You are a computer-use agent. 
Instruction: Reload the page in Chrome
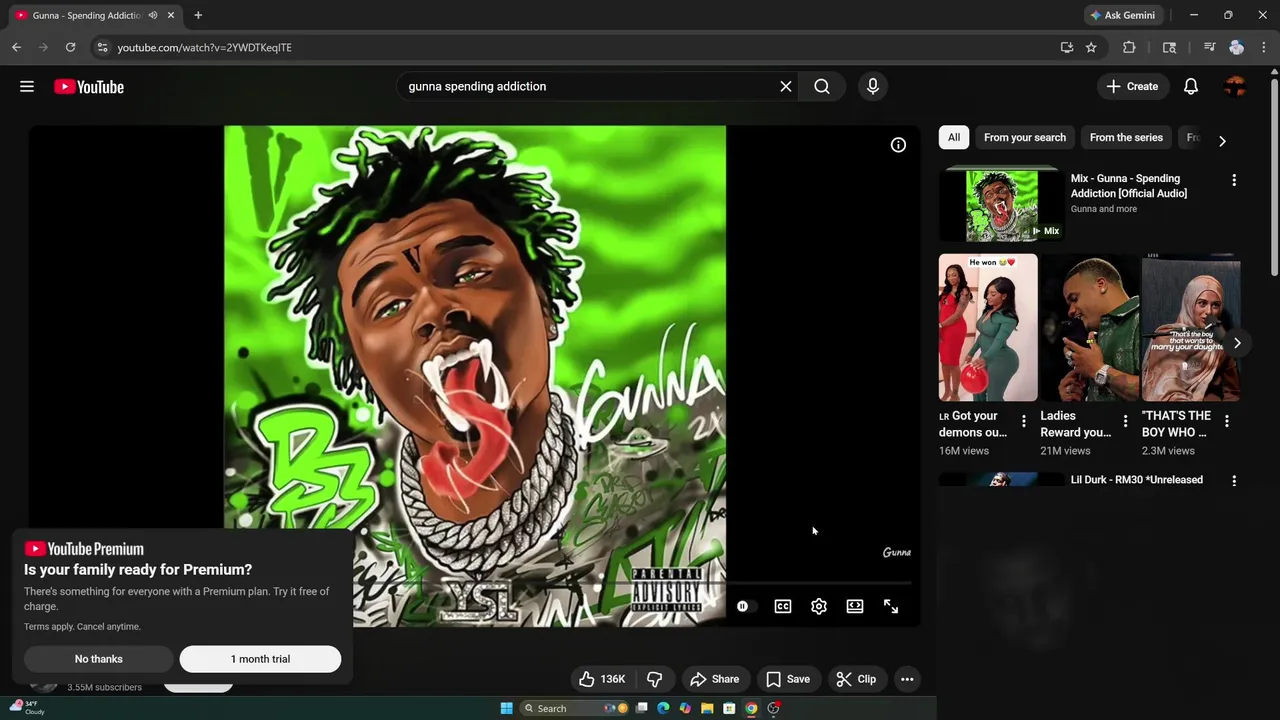coord(70,47)
